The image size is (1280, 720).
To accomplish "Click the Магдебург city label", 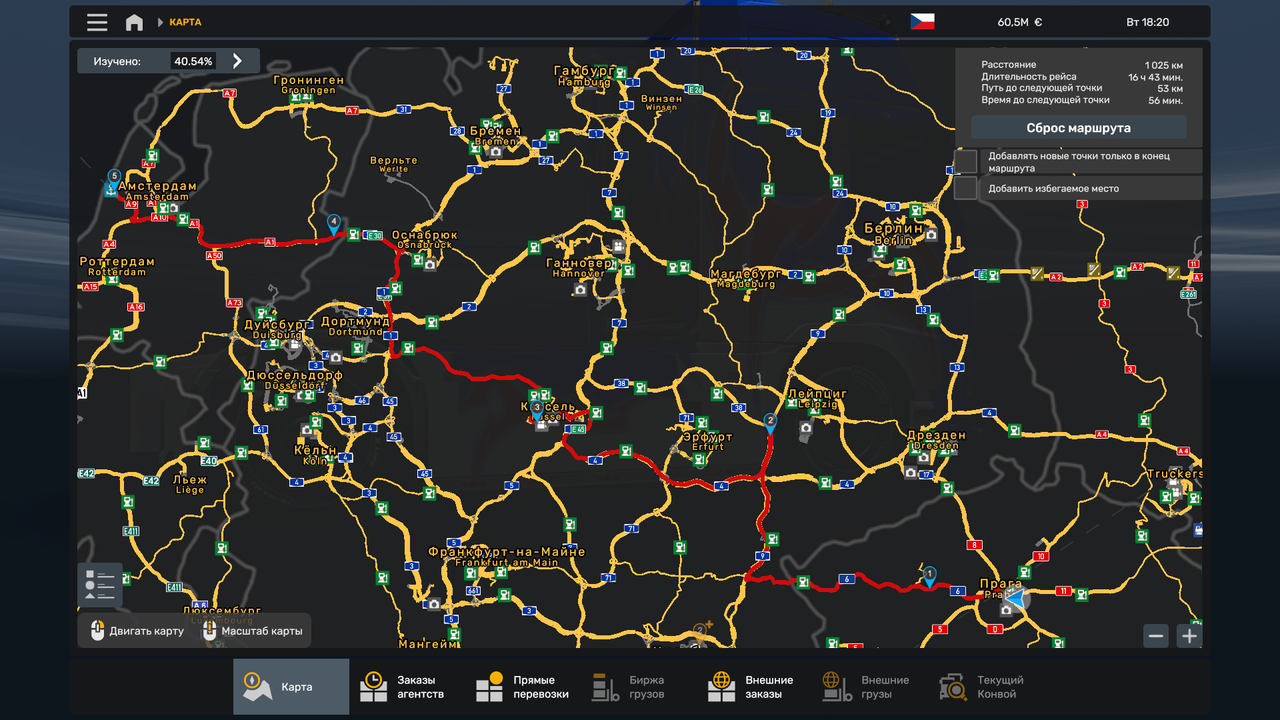I will 746,273.
